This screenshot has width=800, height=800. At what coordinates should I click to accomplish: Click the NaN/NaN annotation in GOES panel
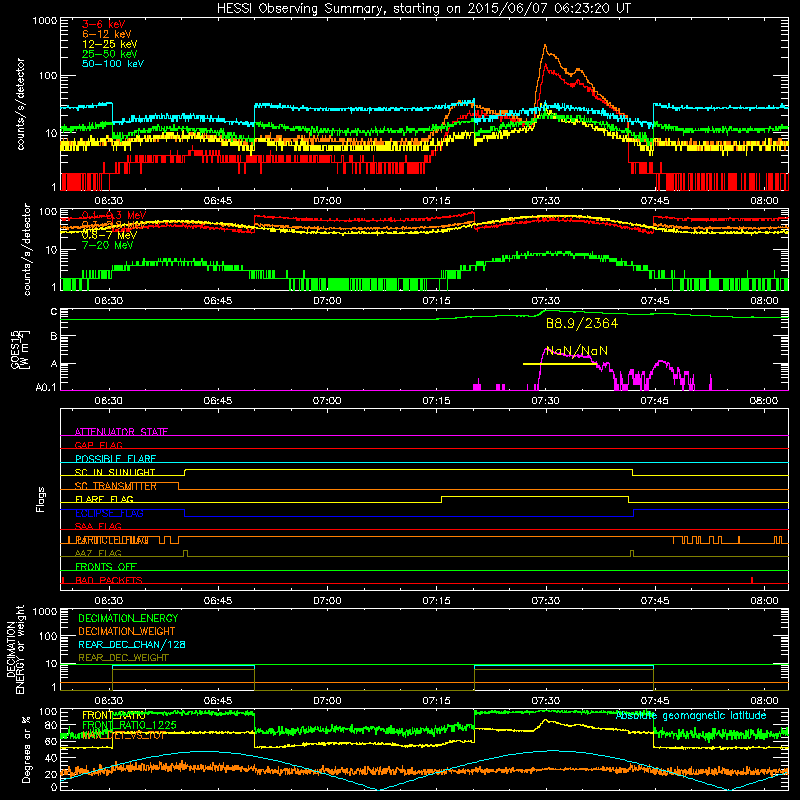pyautogui.click(x=577, y=351)
